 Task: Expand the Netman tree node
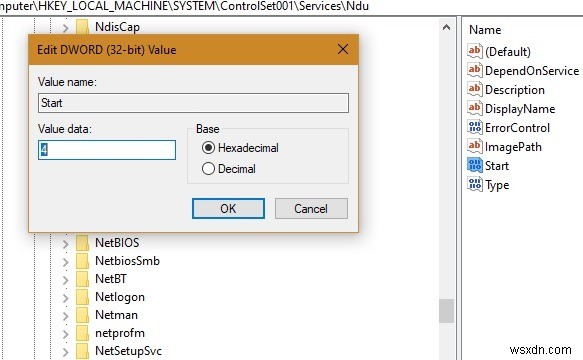point(65,316)
